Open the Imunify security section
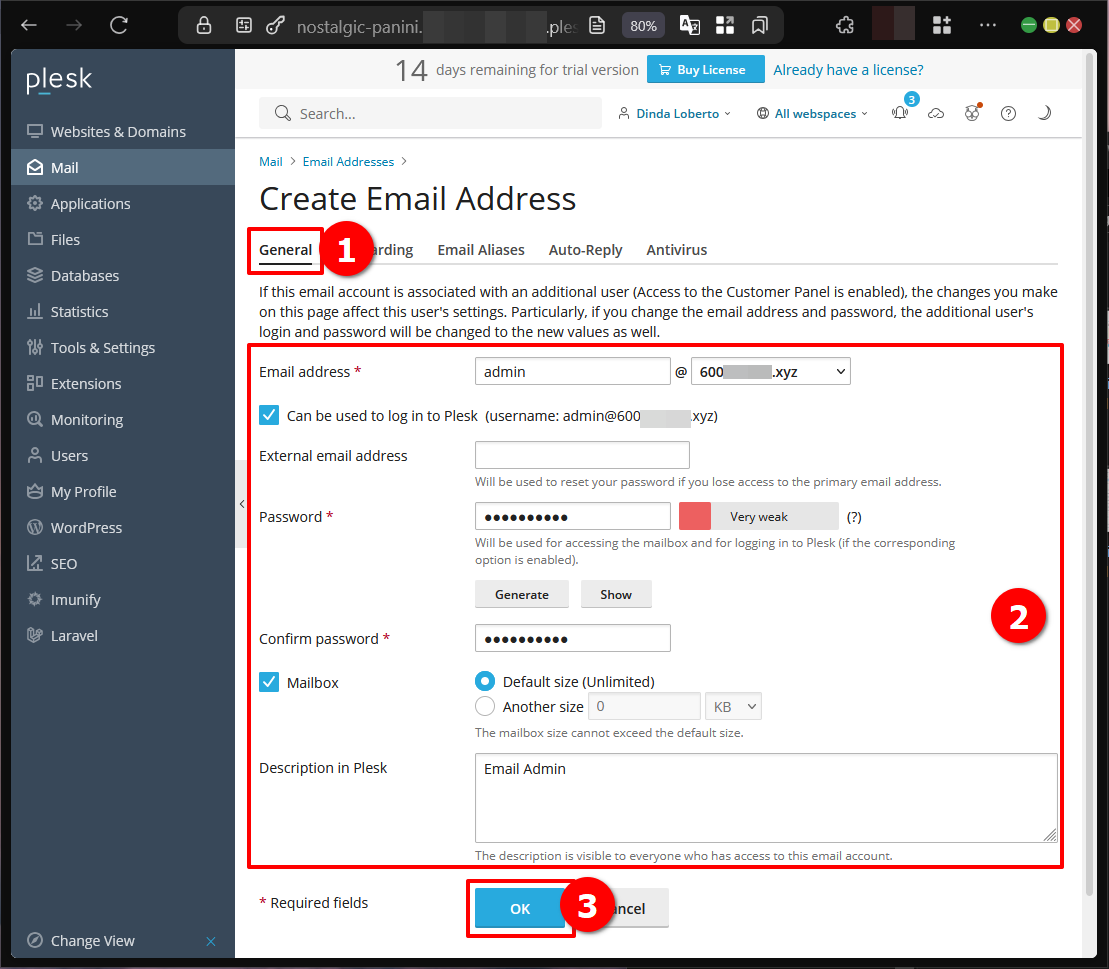Screen dimensions: 1109x969 pyautogui.click(x=75, y=599)
